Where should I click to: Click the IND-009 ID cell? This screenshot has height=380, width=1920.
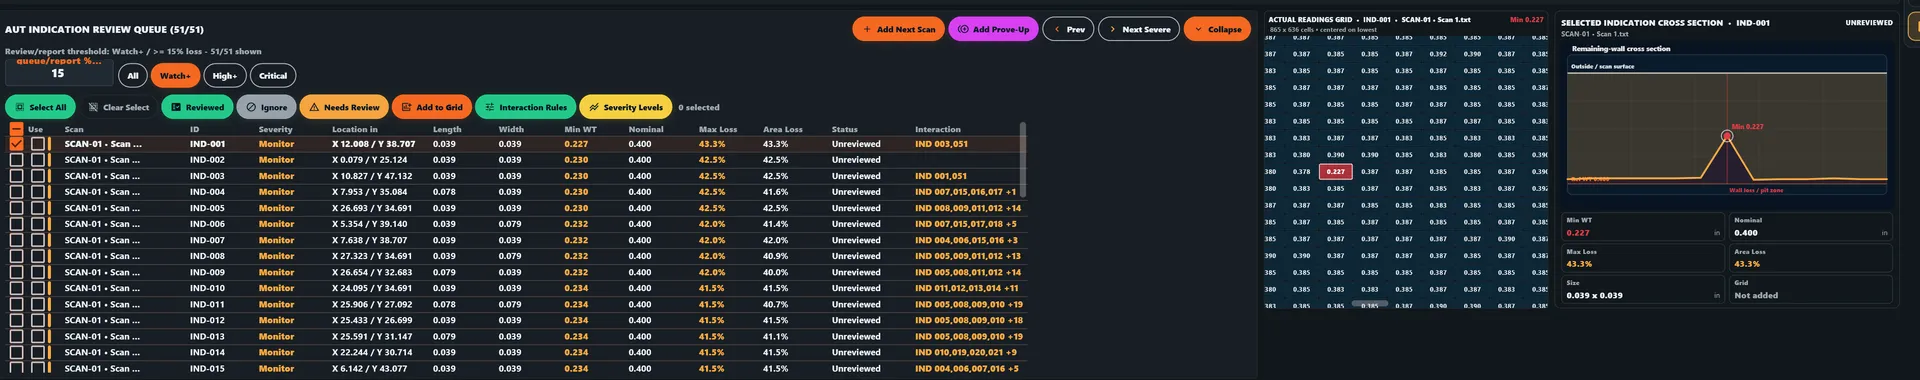tap(207, 272)
